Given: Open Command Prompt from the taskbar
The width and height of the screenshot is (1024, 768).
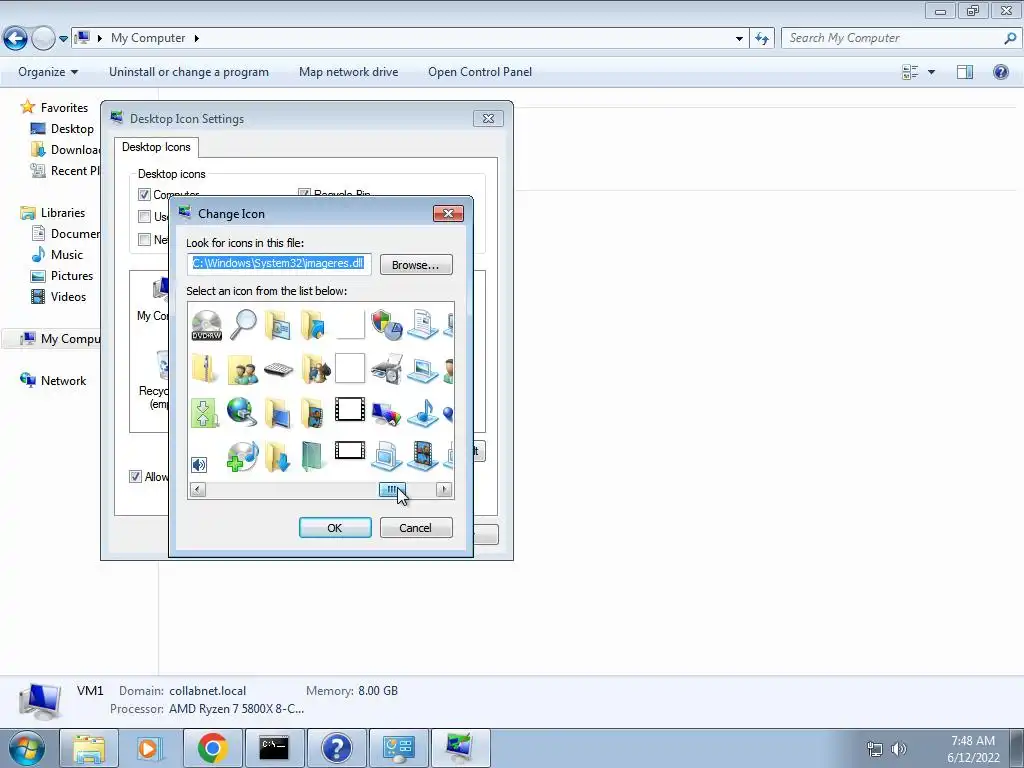Looking at the screenshot, I should coord(274,748).
